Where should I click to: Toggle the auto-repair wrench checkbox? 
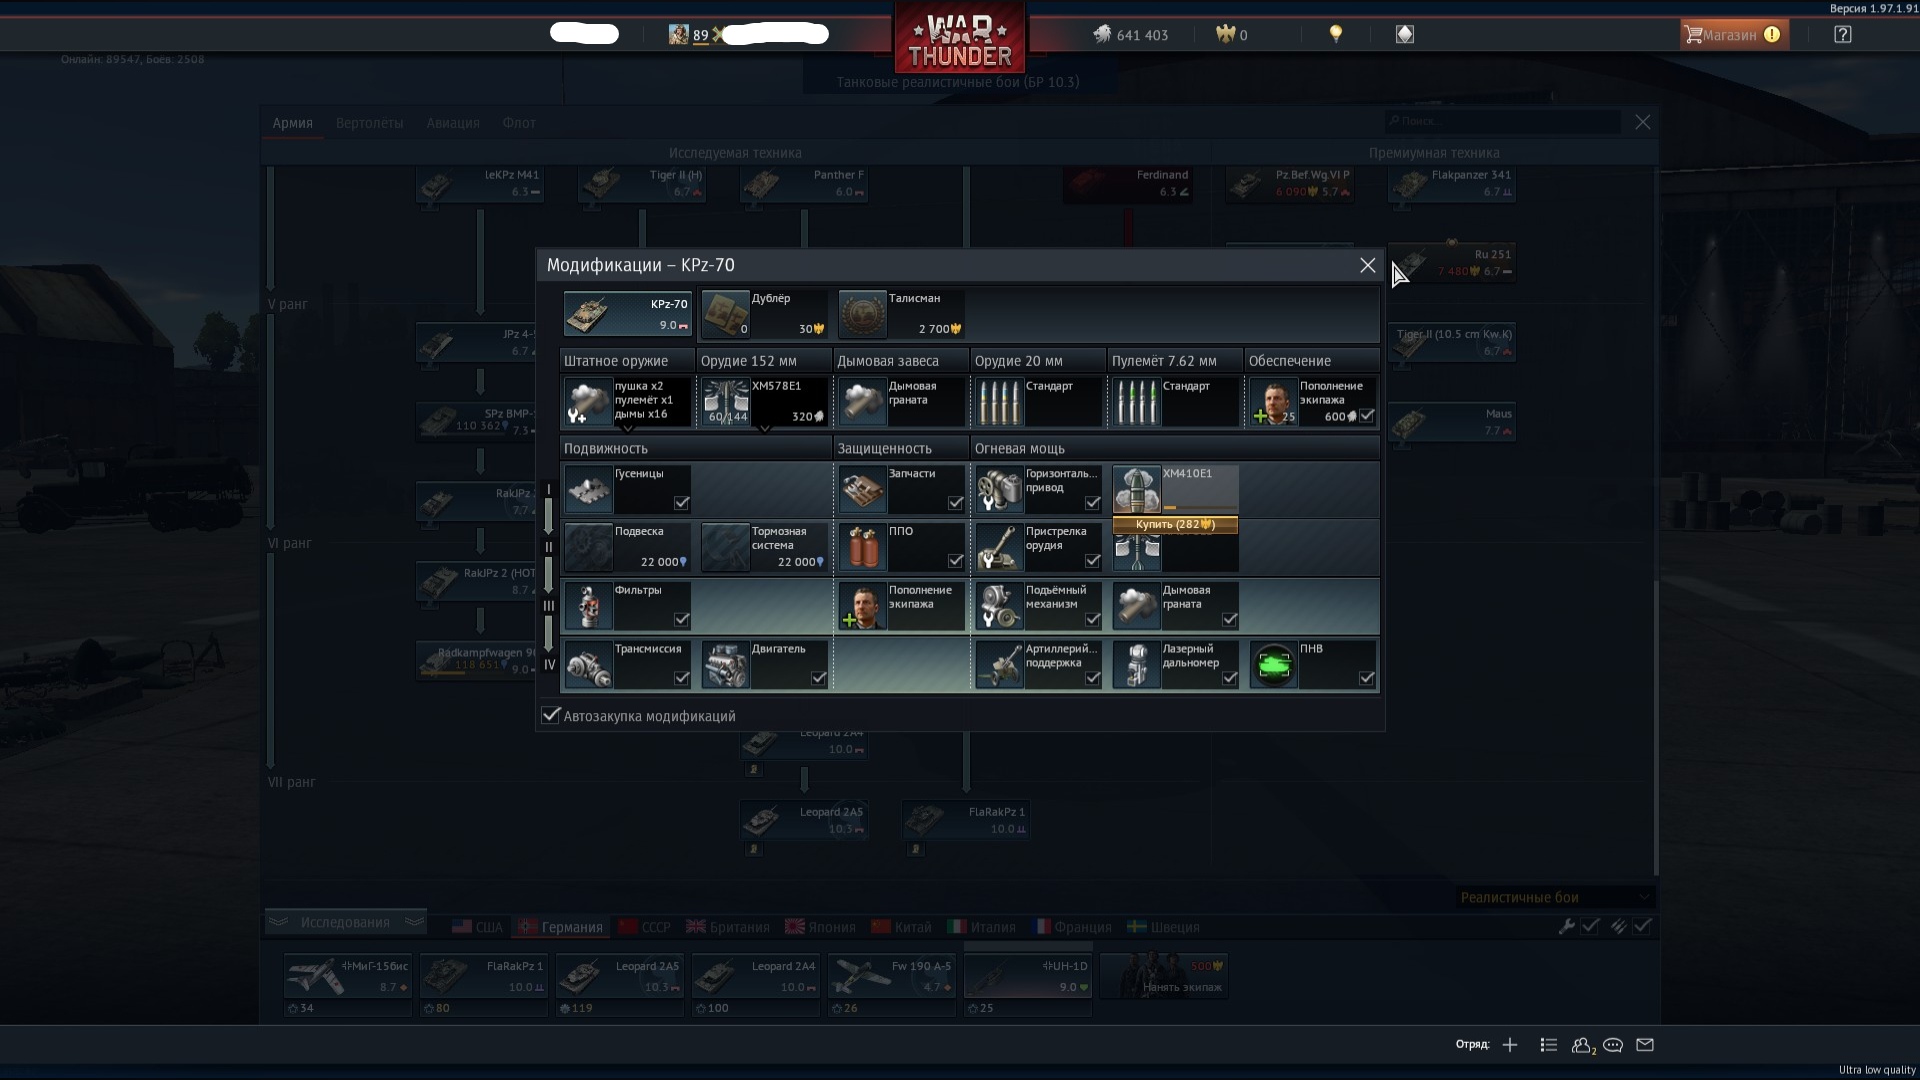[x=1590, y=927]
